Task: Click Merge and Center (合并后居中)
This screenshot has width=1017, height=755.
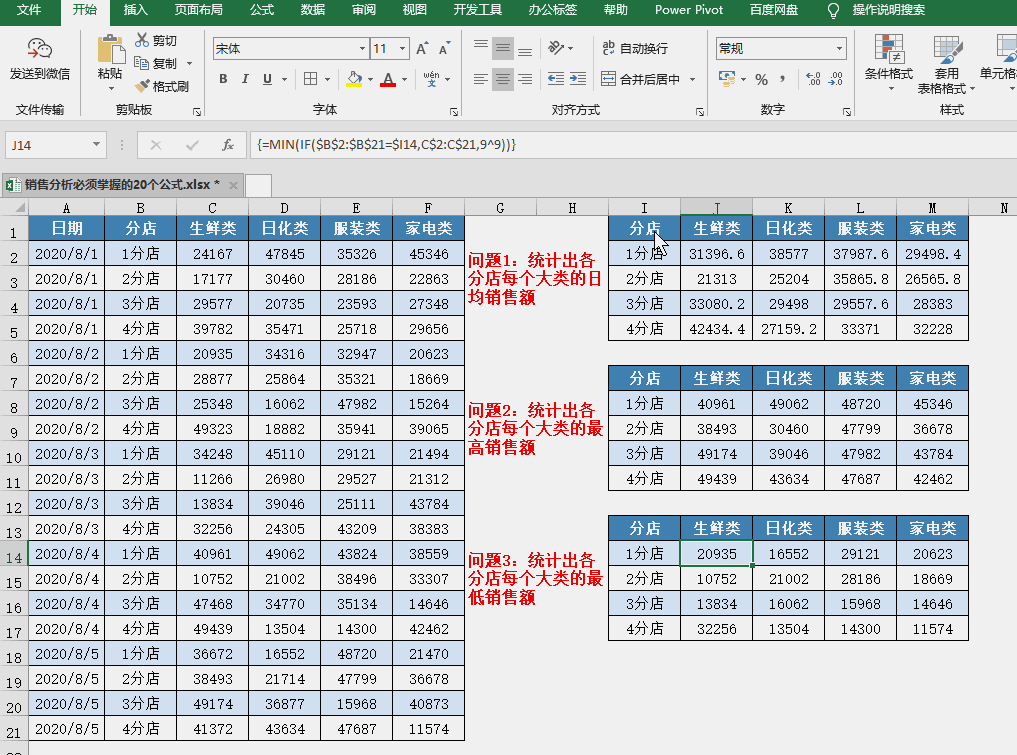Action: (640, 79)
